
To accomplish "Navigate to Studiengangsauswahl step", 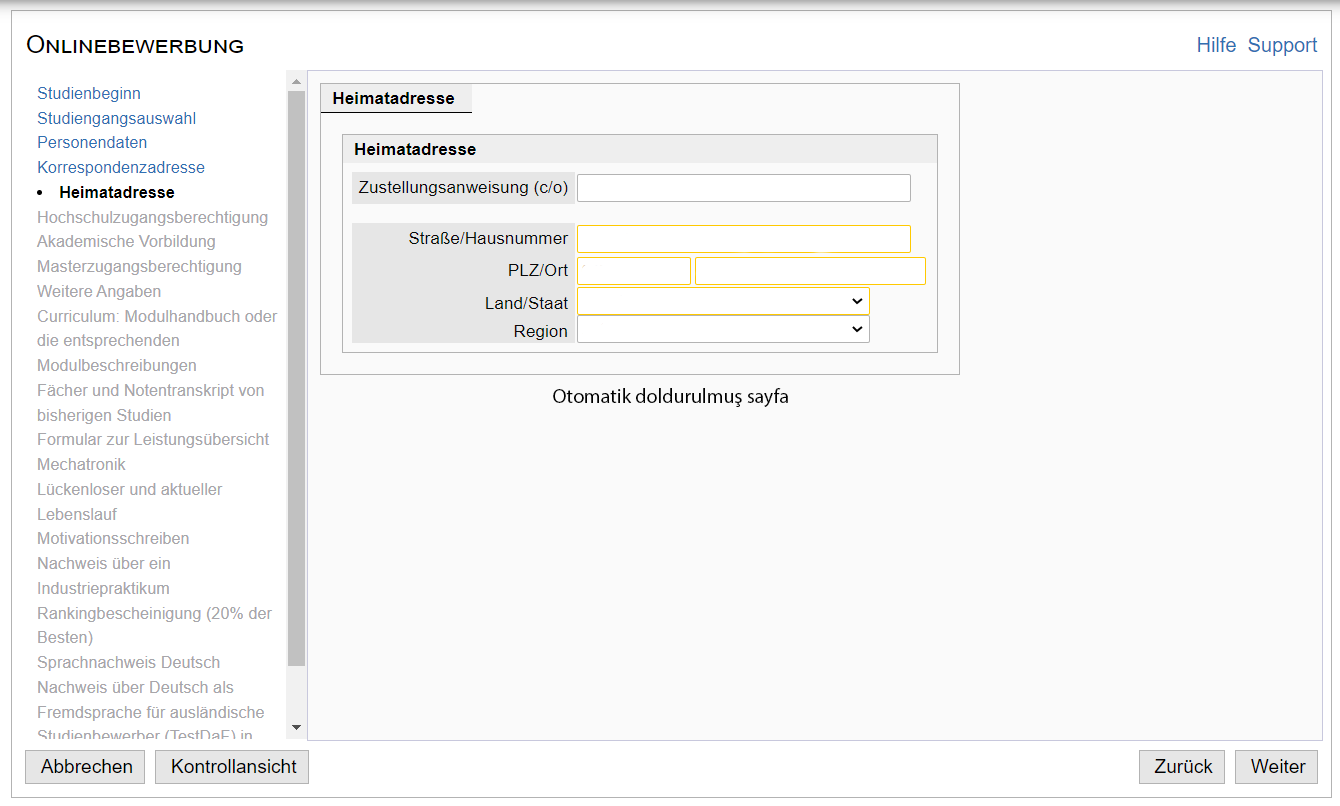I will 116,118.
